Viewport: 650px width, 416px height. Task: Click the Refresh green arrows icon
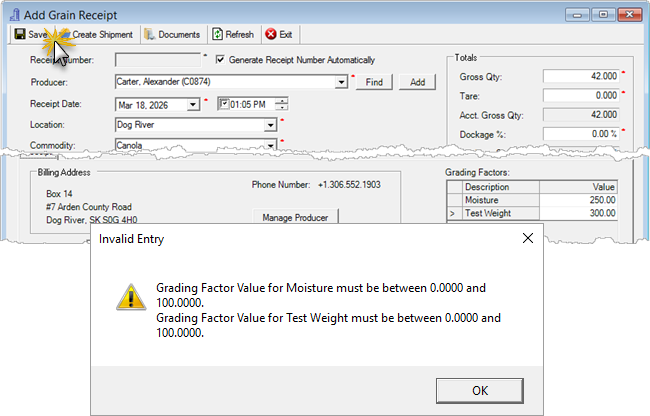click(217, 34)
